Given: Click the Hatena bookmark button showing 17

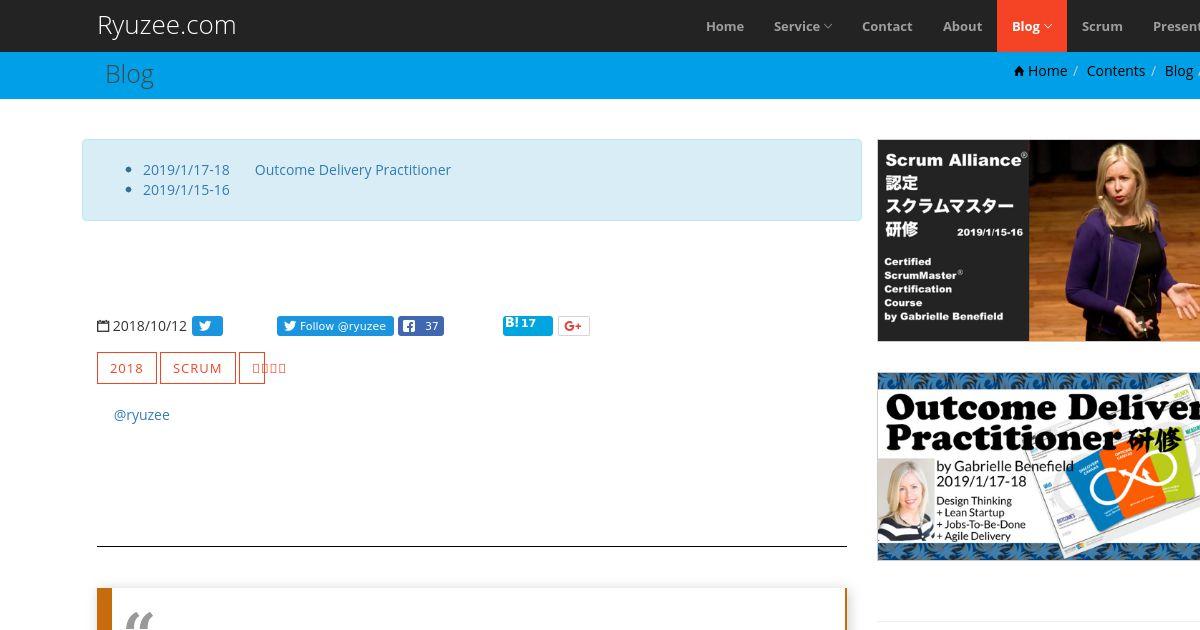Looking at the screenshot, I should point(528,325).
